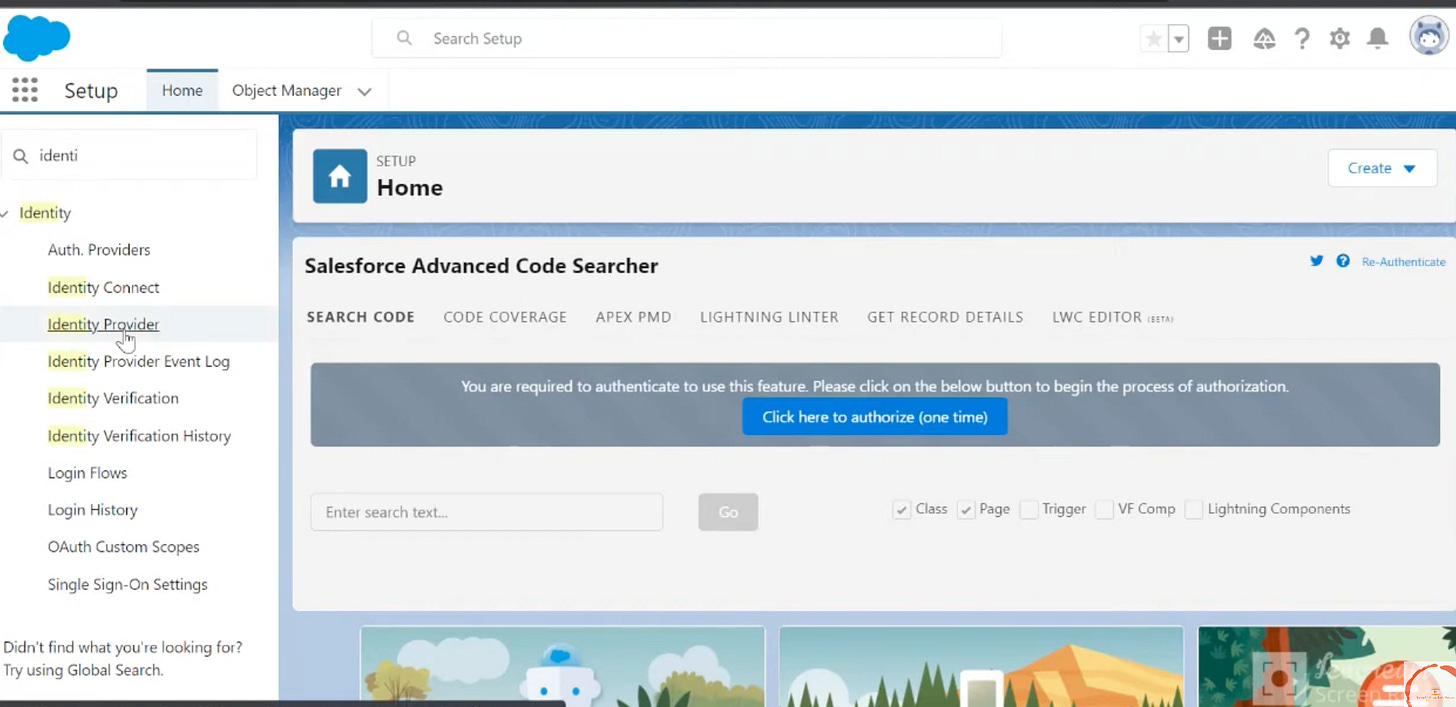
Task: Click the blue help circle icon
Action: tap(1343, 261)
